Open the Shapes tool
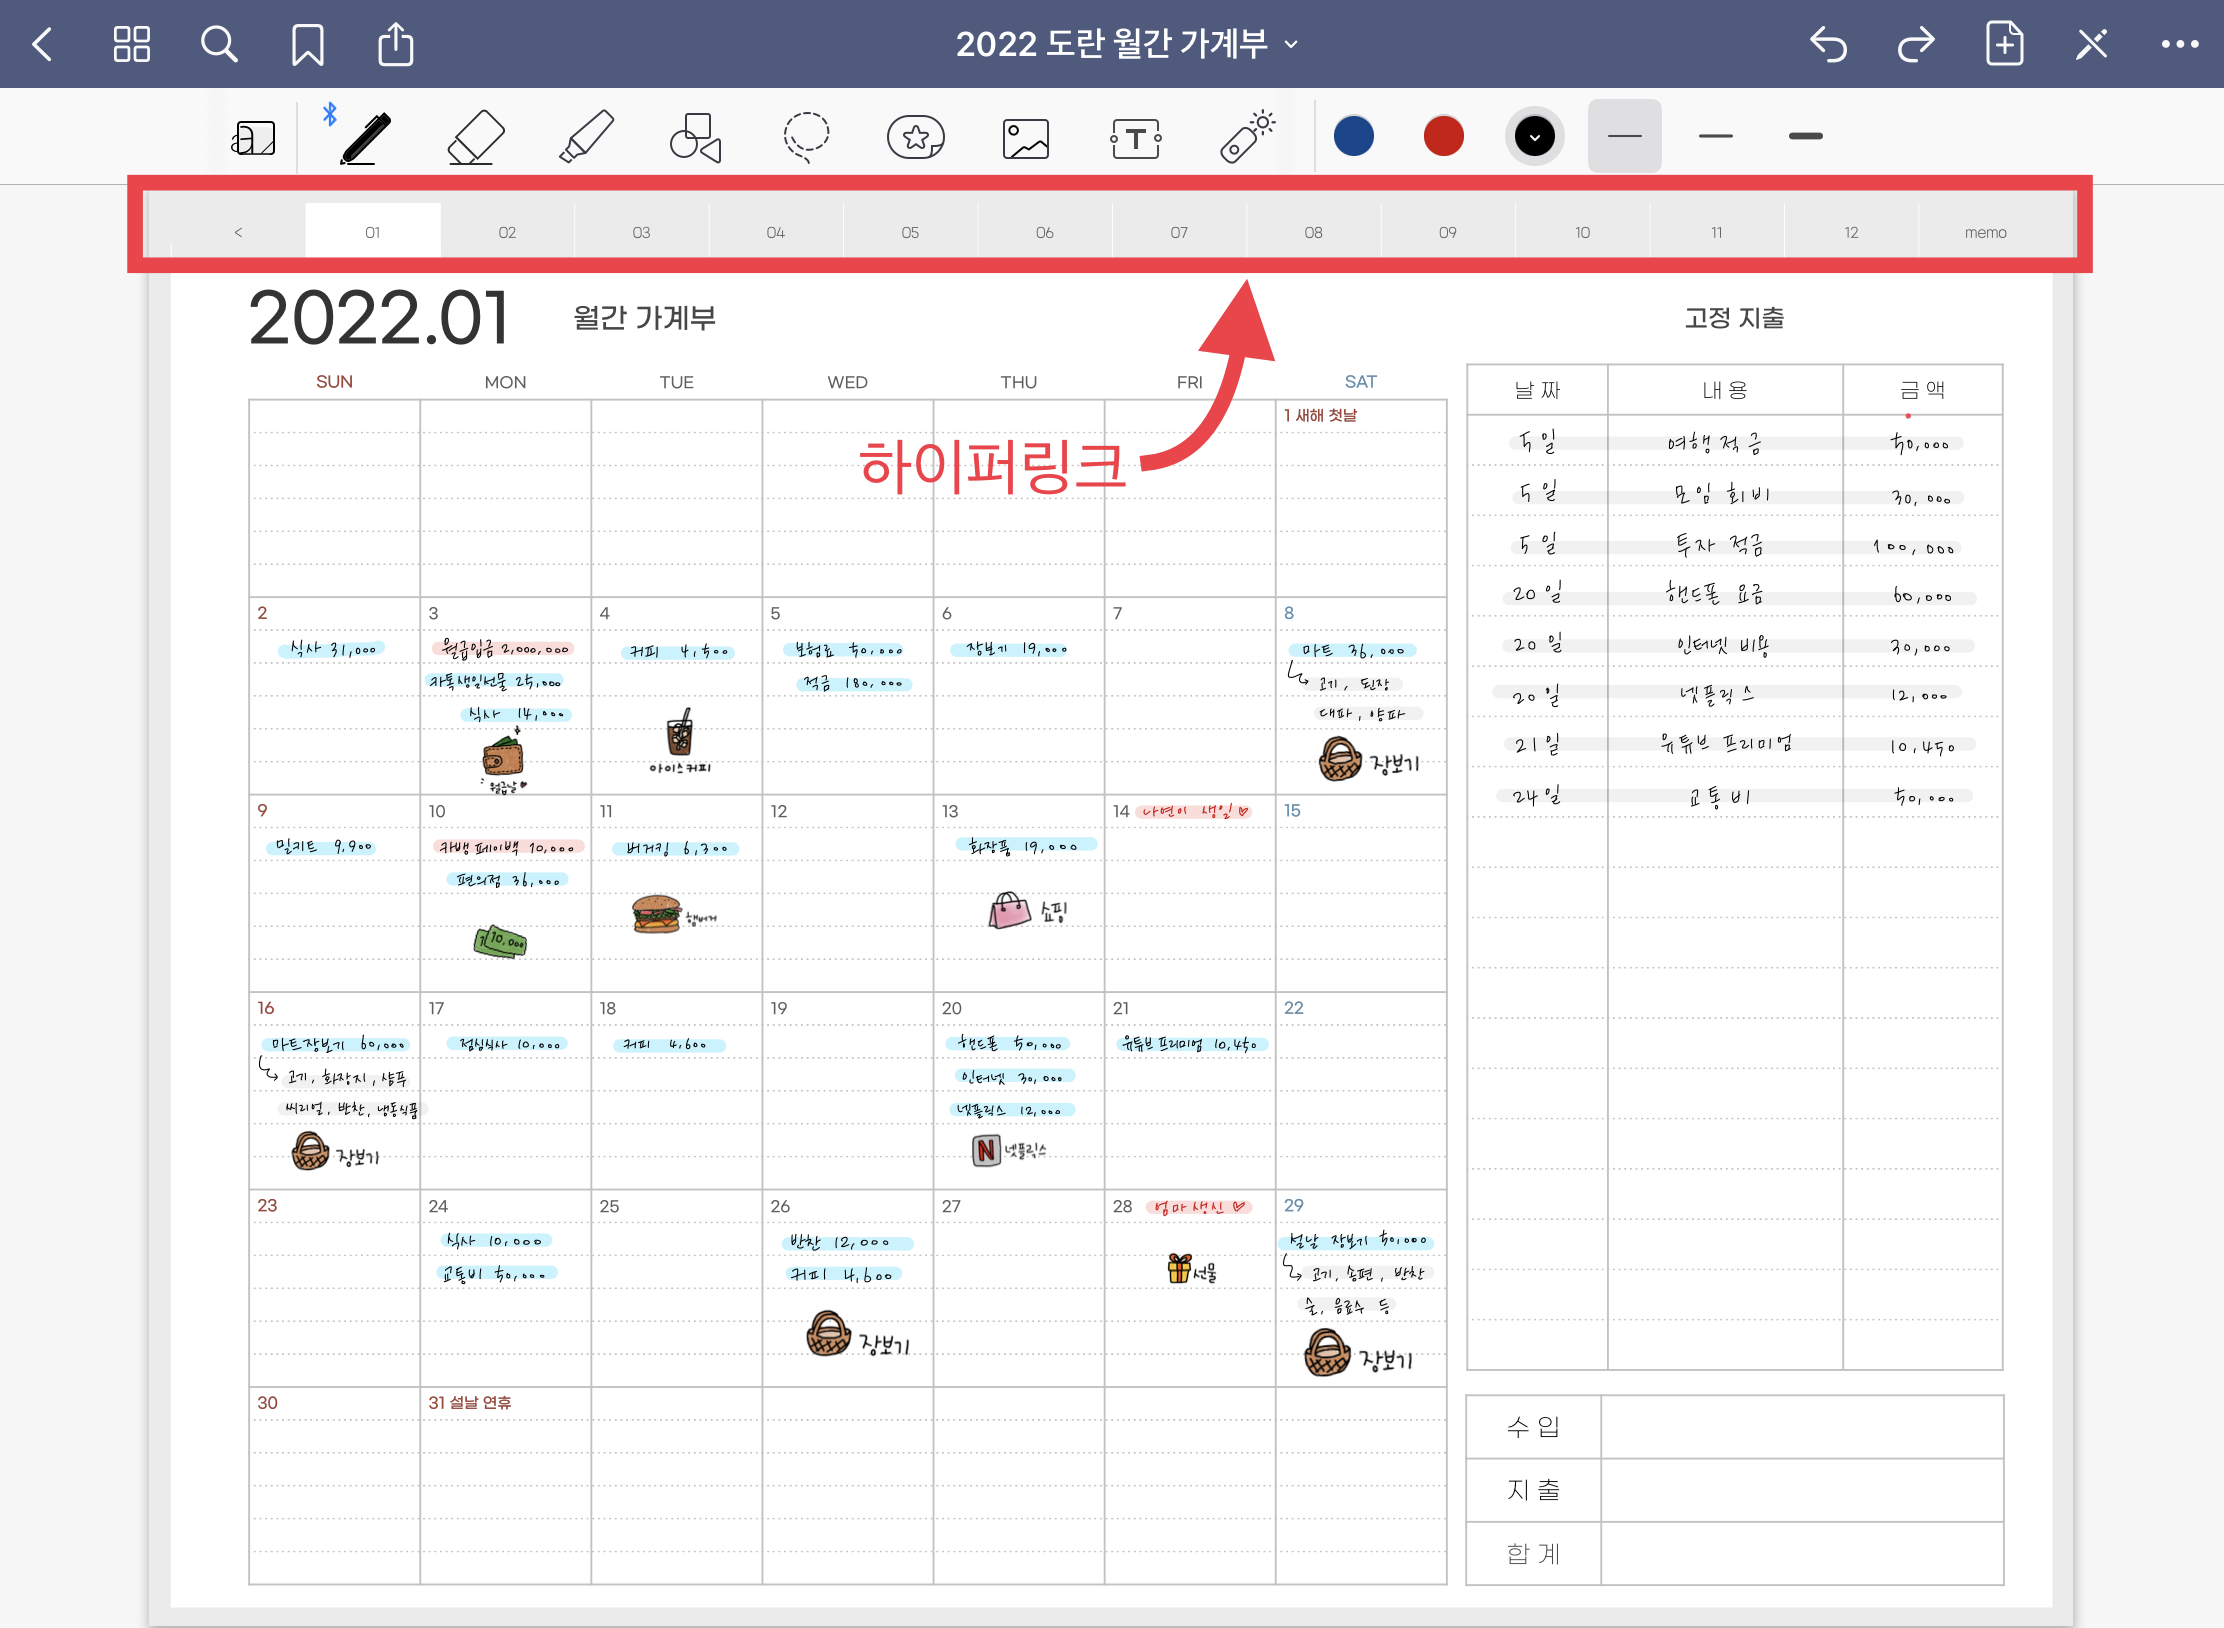This screenshot has width=2224, height=1628. point(695,137)
